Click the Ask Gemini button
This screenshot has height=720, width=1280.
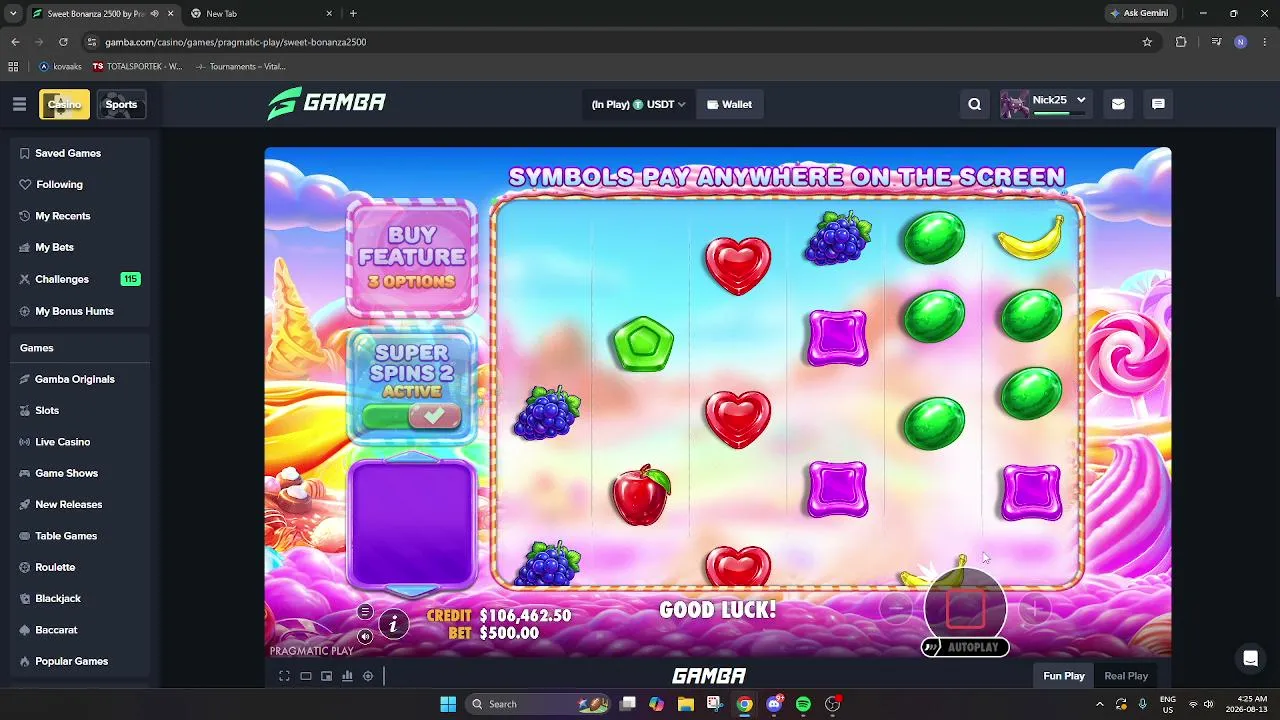tap(1139, 13)
